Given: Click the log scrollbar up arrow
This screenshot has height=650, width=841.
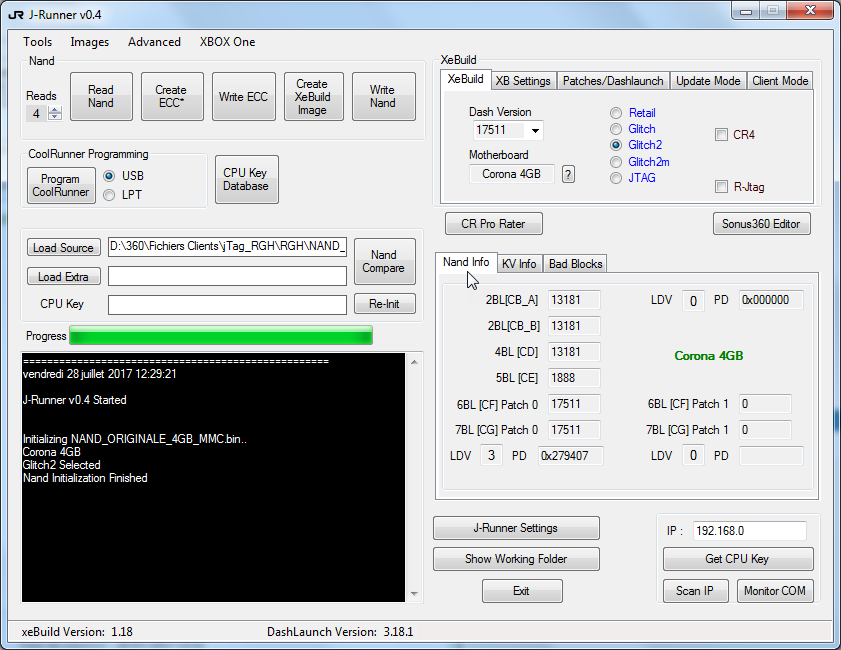Looking at the screenshot, I should click(x=414, y=363).
